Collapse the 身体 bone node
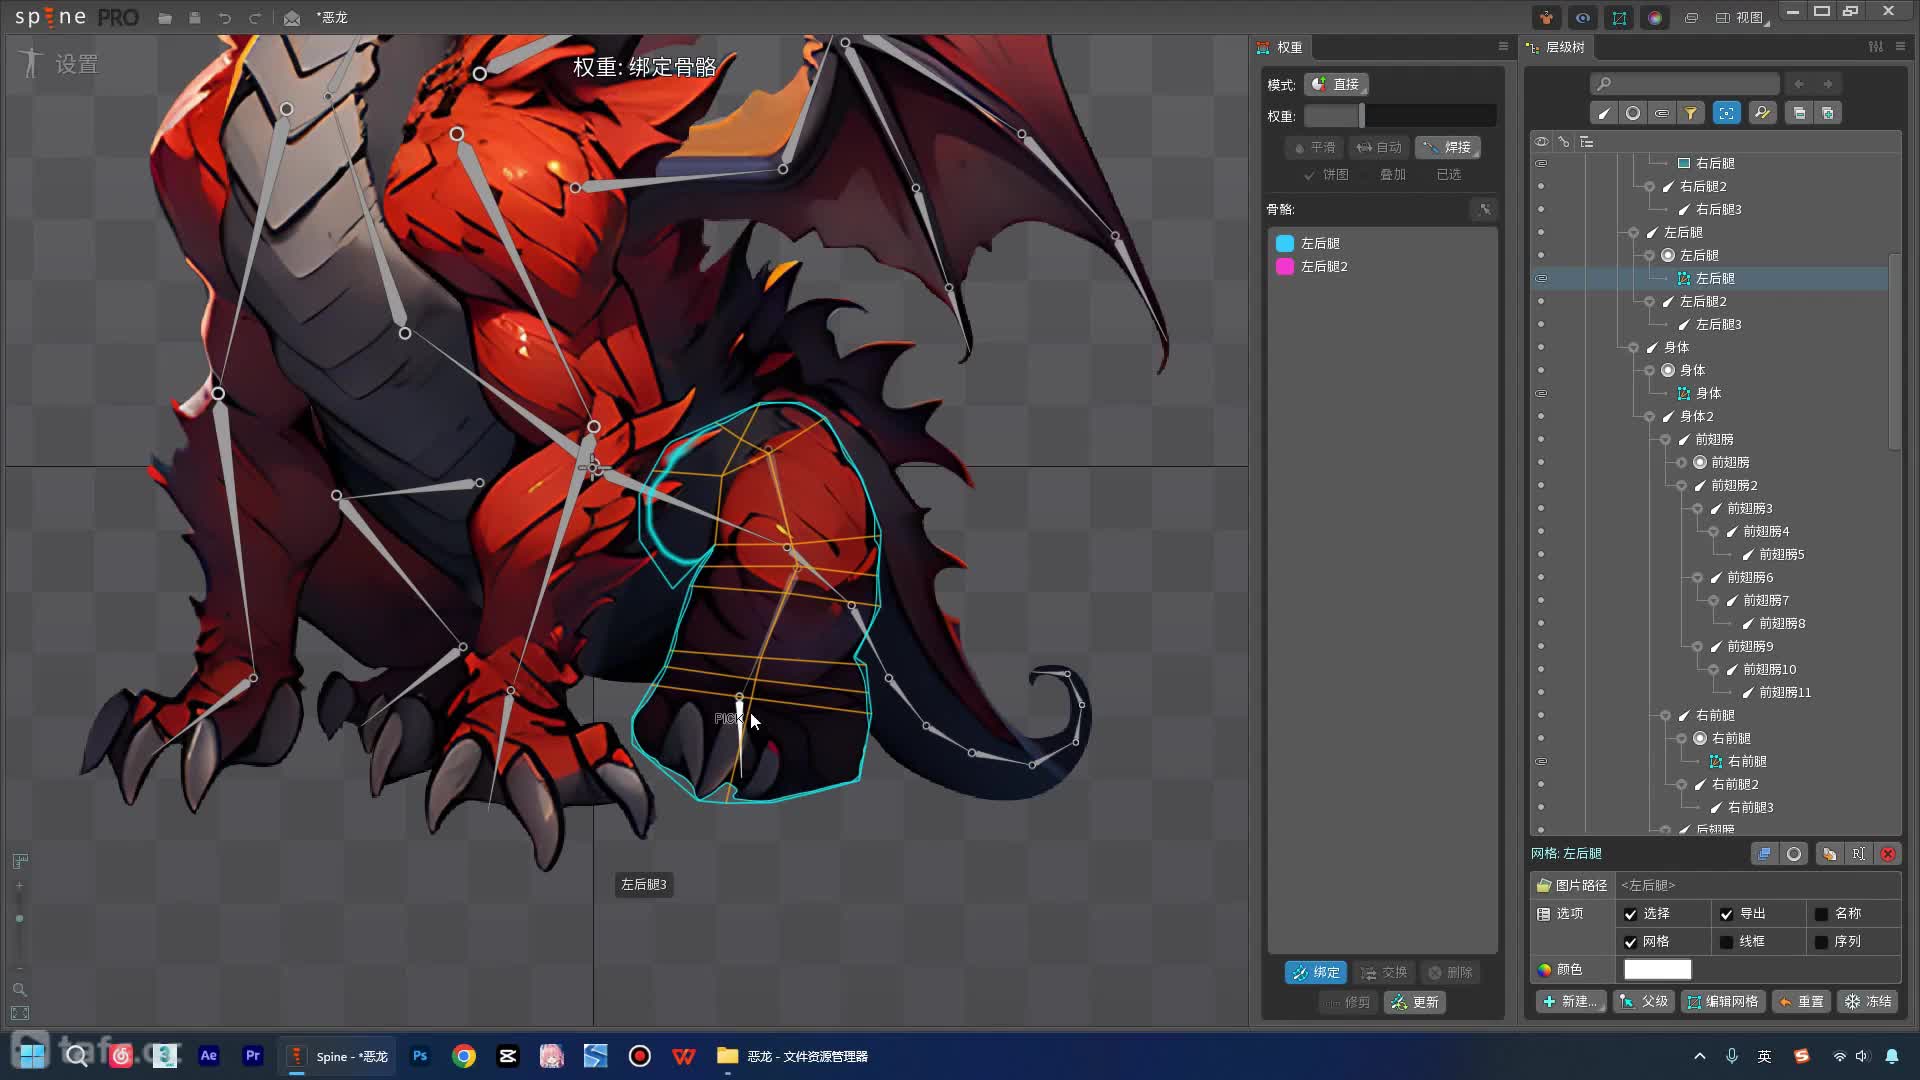 pyautogui.click(x=1634, y=347)
